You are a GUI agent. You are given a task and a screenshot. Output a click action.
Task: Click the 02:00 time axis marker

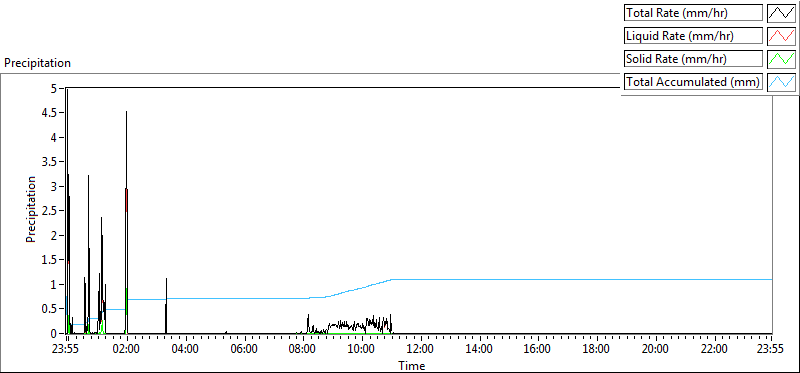click(x=127, y=350)
